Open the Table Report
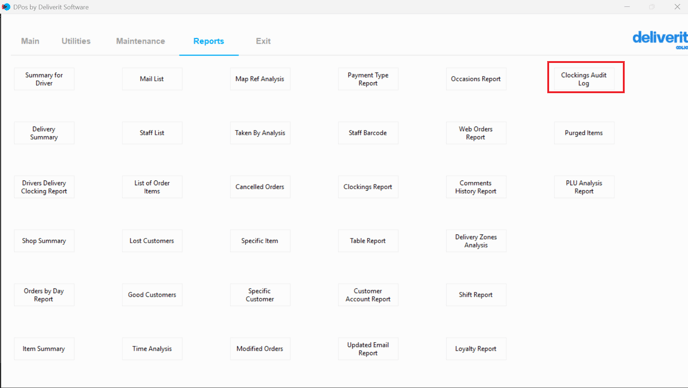The height and width of the screenshot is (388, 688). point(368,241)
